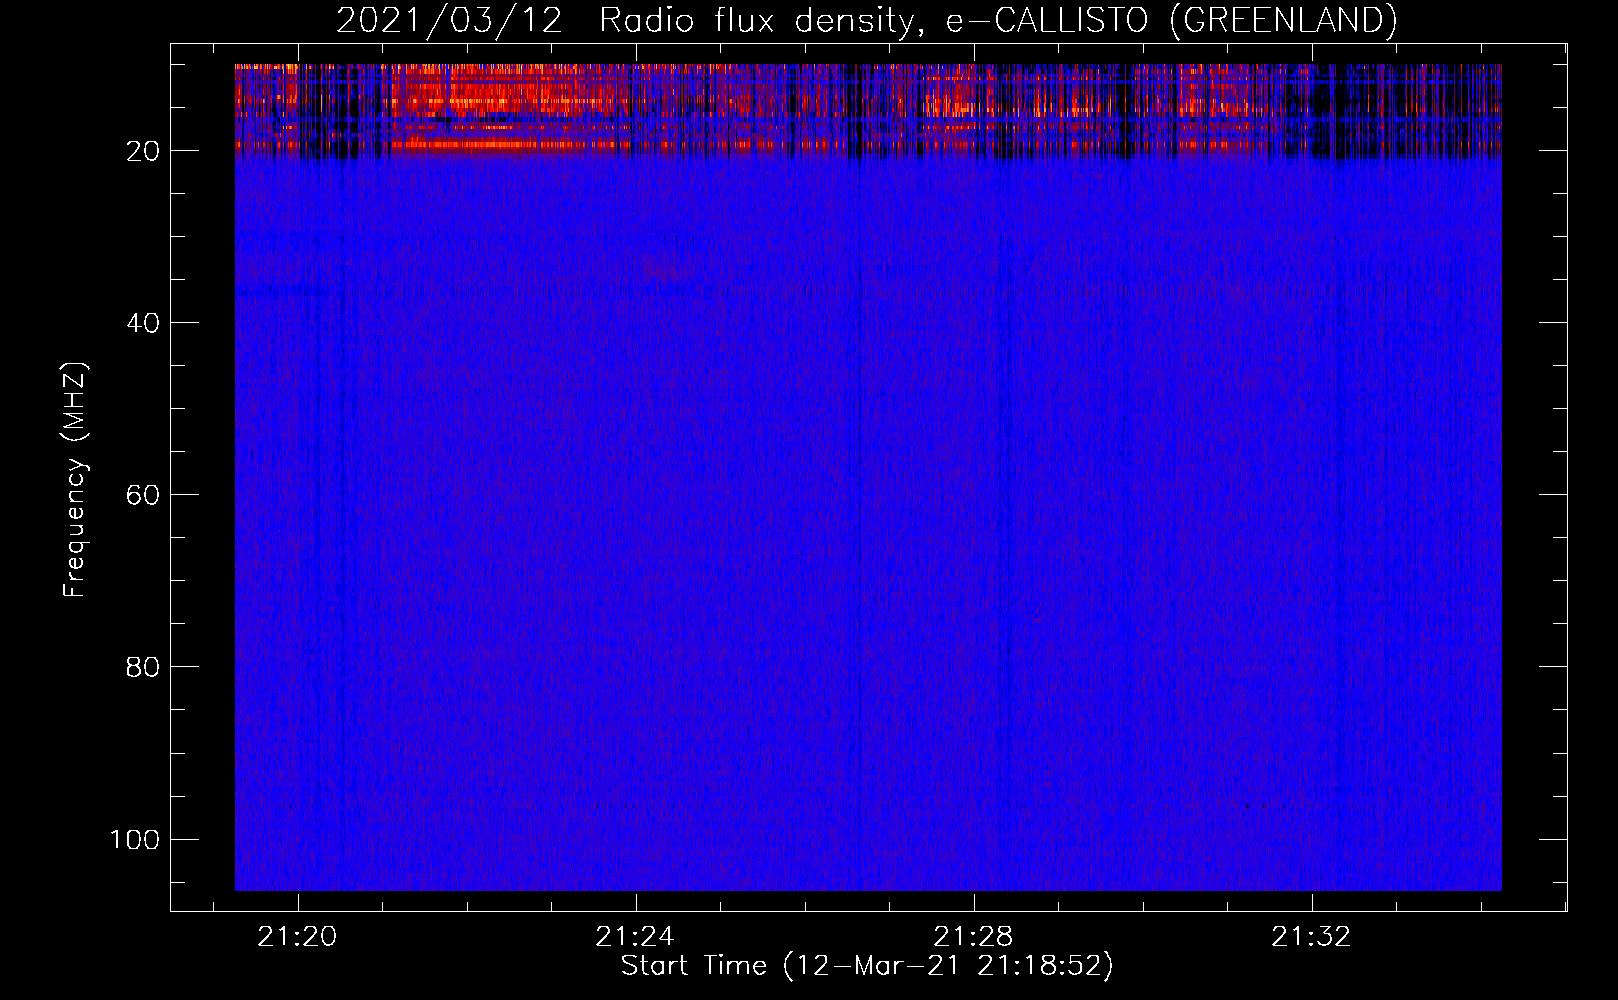Click the 21:28 time tick label
The width and height of the screenshot is (1618, 1000).
pos(973,937)
